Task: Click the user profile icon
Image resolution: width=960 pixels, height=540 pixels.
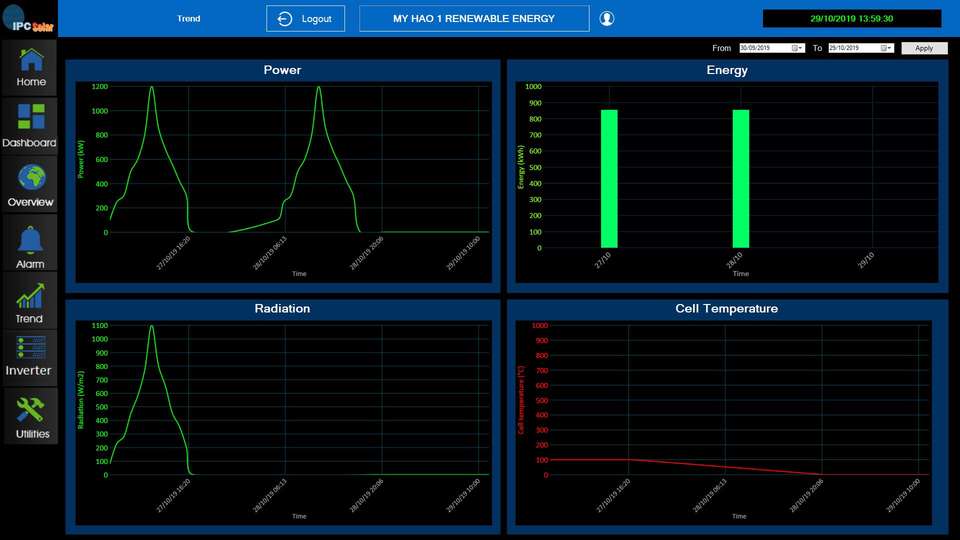Action: tap(607, 19)
